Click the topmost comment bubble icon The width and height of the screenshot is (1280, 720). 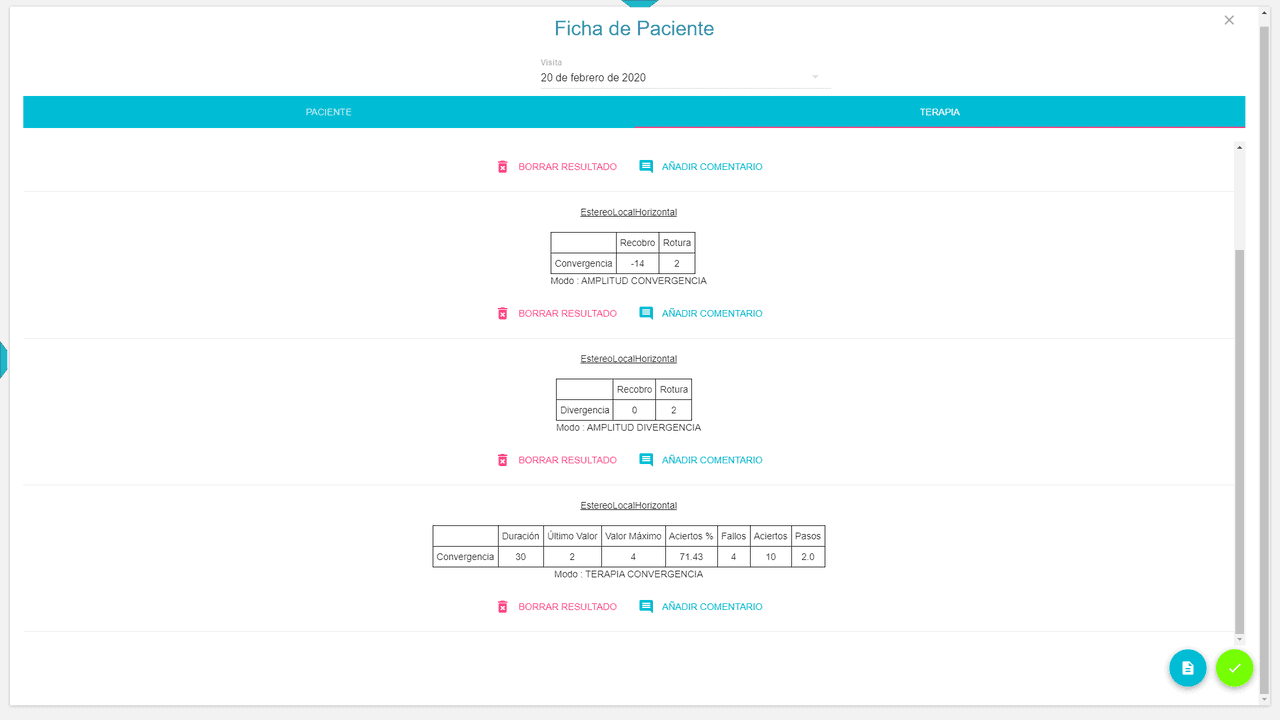click(646, 167)
